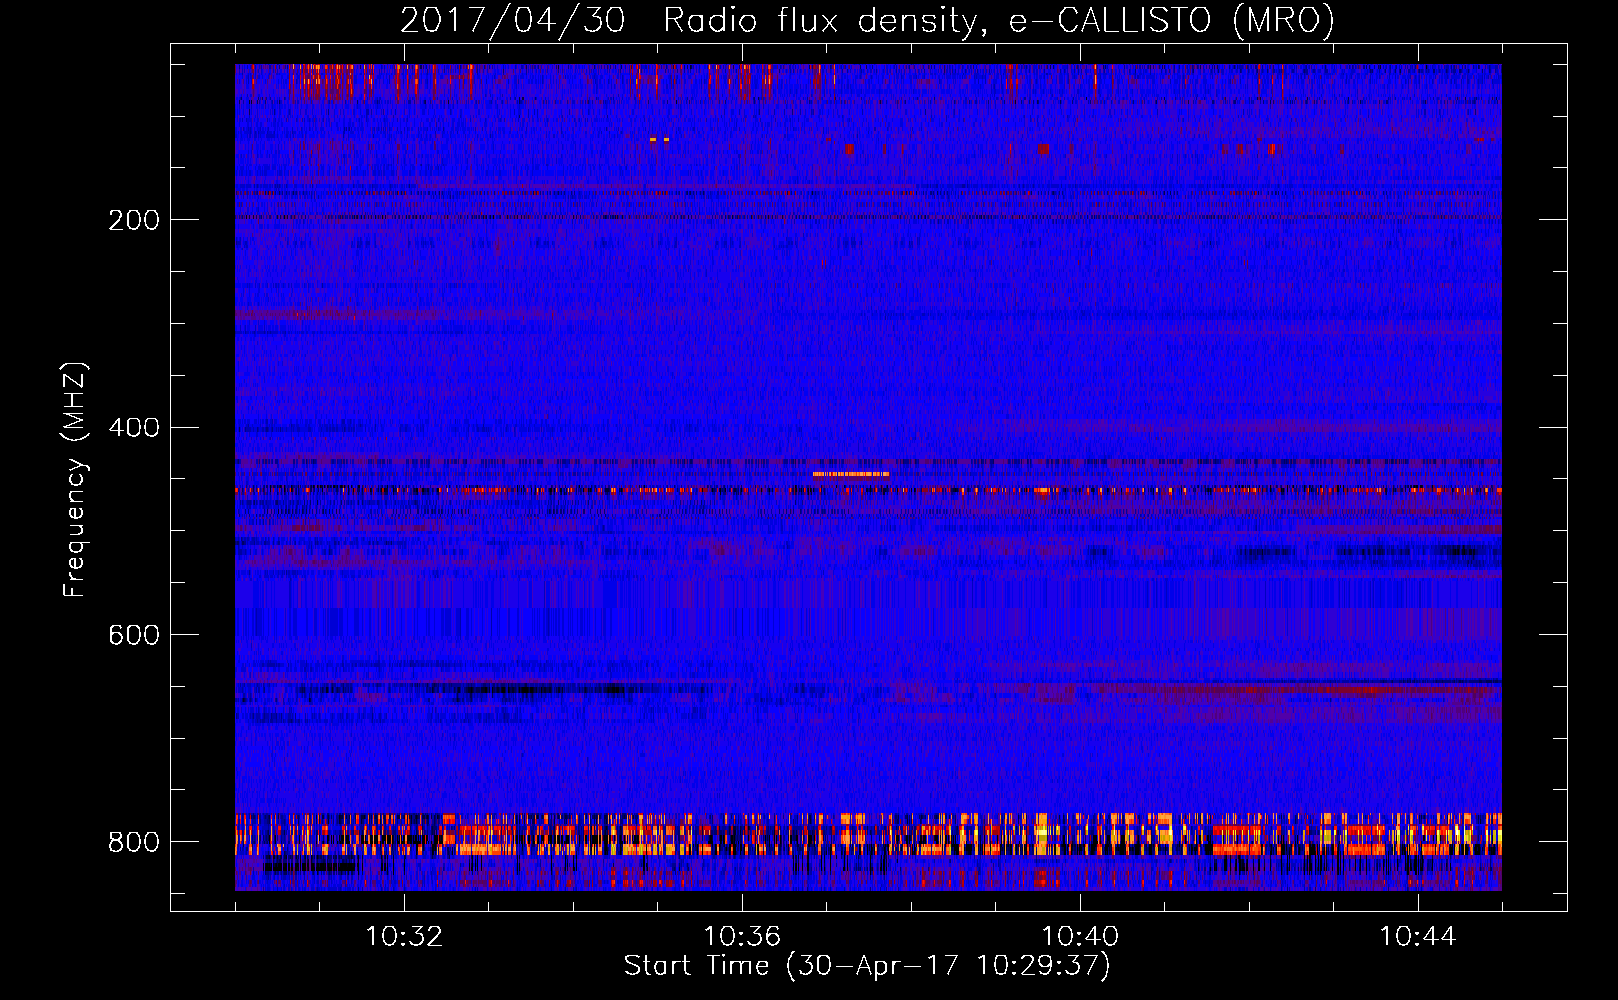The width and height of the screenshot is (1618, 1000).
Task: Click the 800 frequency tick label
Action: (x=134, y=842)
